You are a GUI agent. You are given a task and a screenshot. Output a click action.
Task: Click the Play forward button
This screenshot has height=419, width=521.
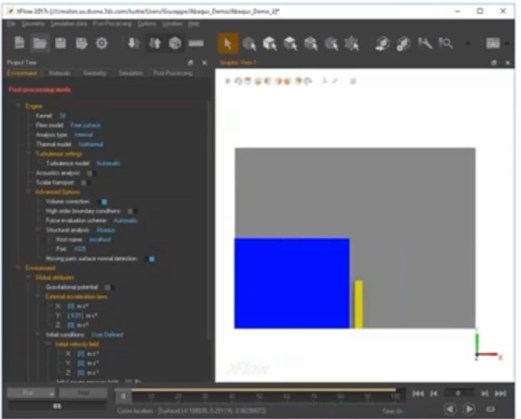pos(469,409)
